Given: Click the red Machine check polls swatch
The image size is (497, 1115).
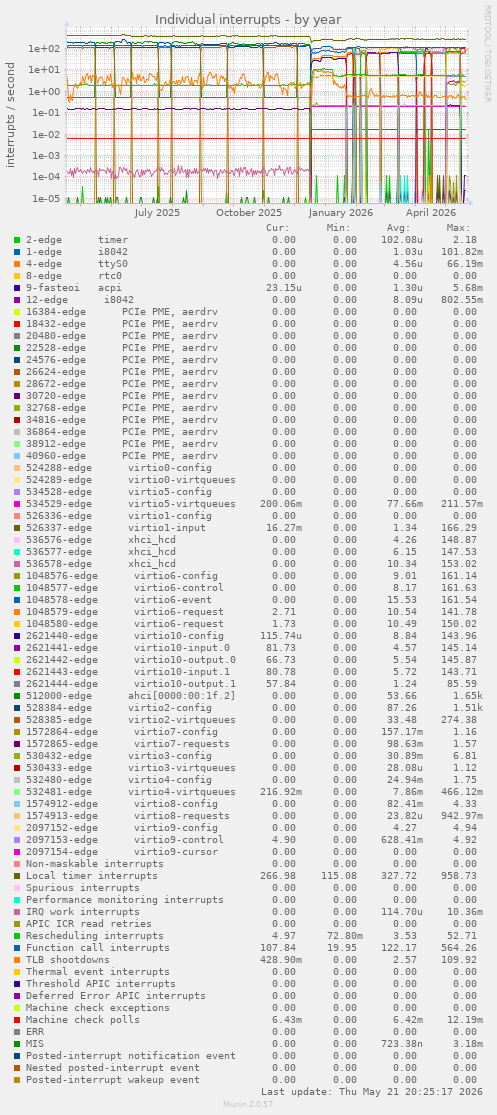Looking at the screenshot, I should pos(17,1020).
